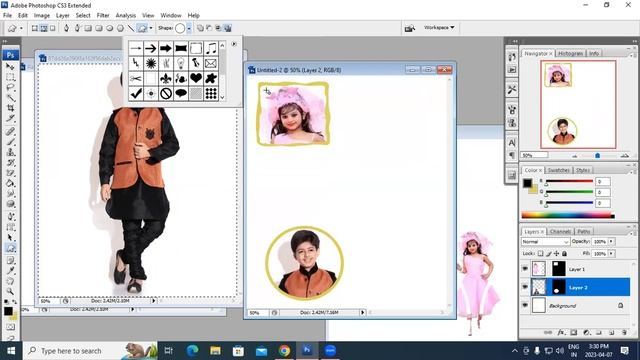Toggle Background layer visibility eye
640x360 pixels.
[x=525, y=305]
